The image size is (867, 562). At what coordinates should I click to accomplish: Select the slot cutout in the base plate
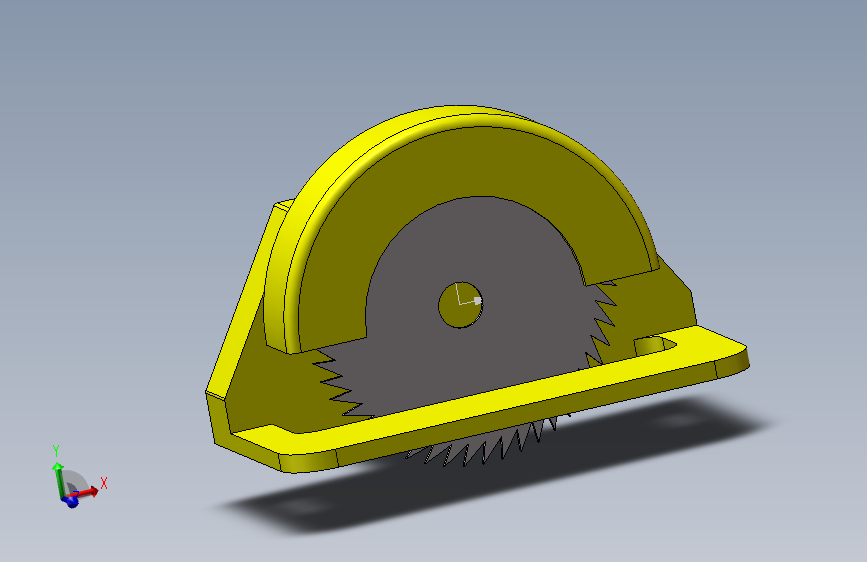tap(654, 345)
